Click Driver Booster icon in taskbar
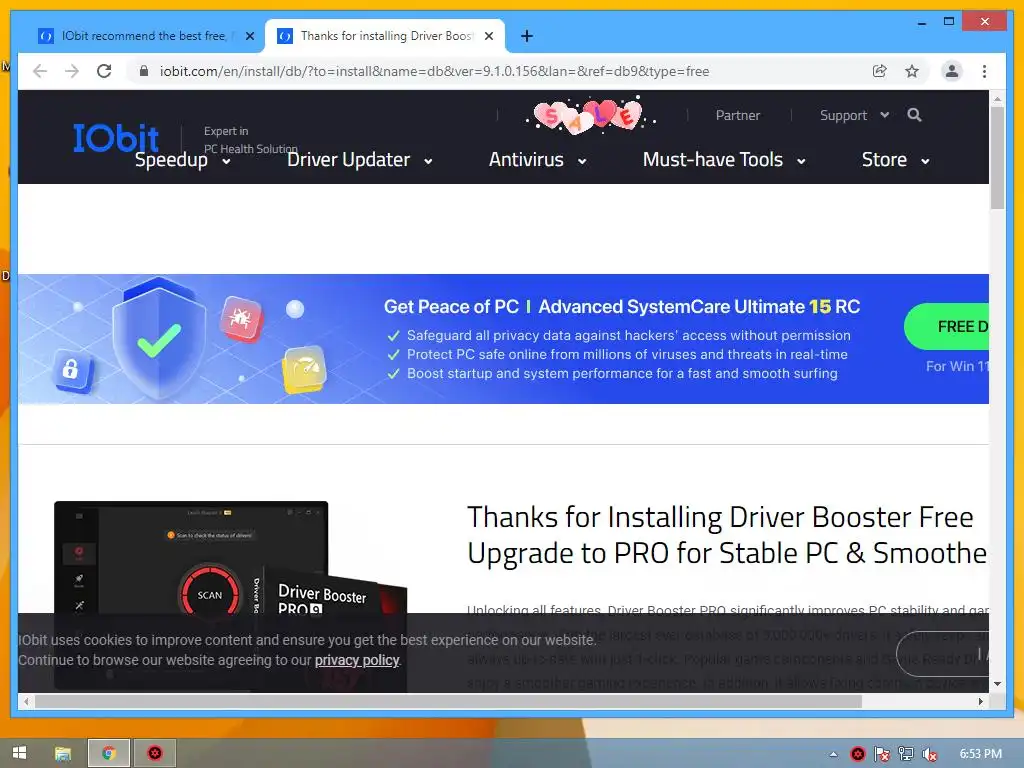Viewport: 1024px width, 768px height. coord(155,753)
